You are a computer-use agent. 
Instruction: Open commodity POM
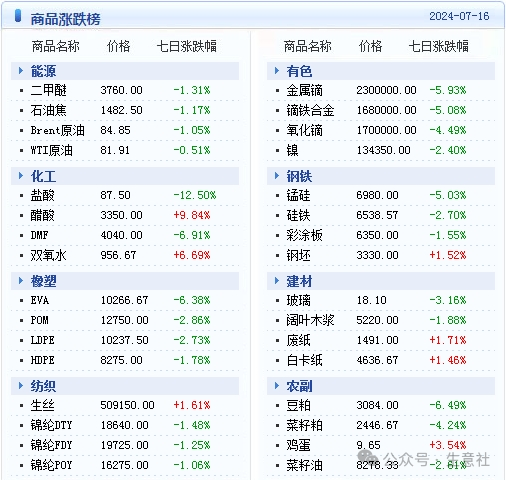[x=39, y=320]
